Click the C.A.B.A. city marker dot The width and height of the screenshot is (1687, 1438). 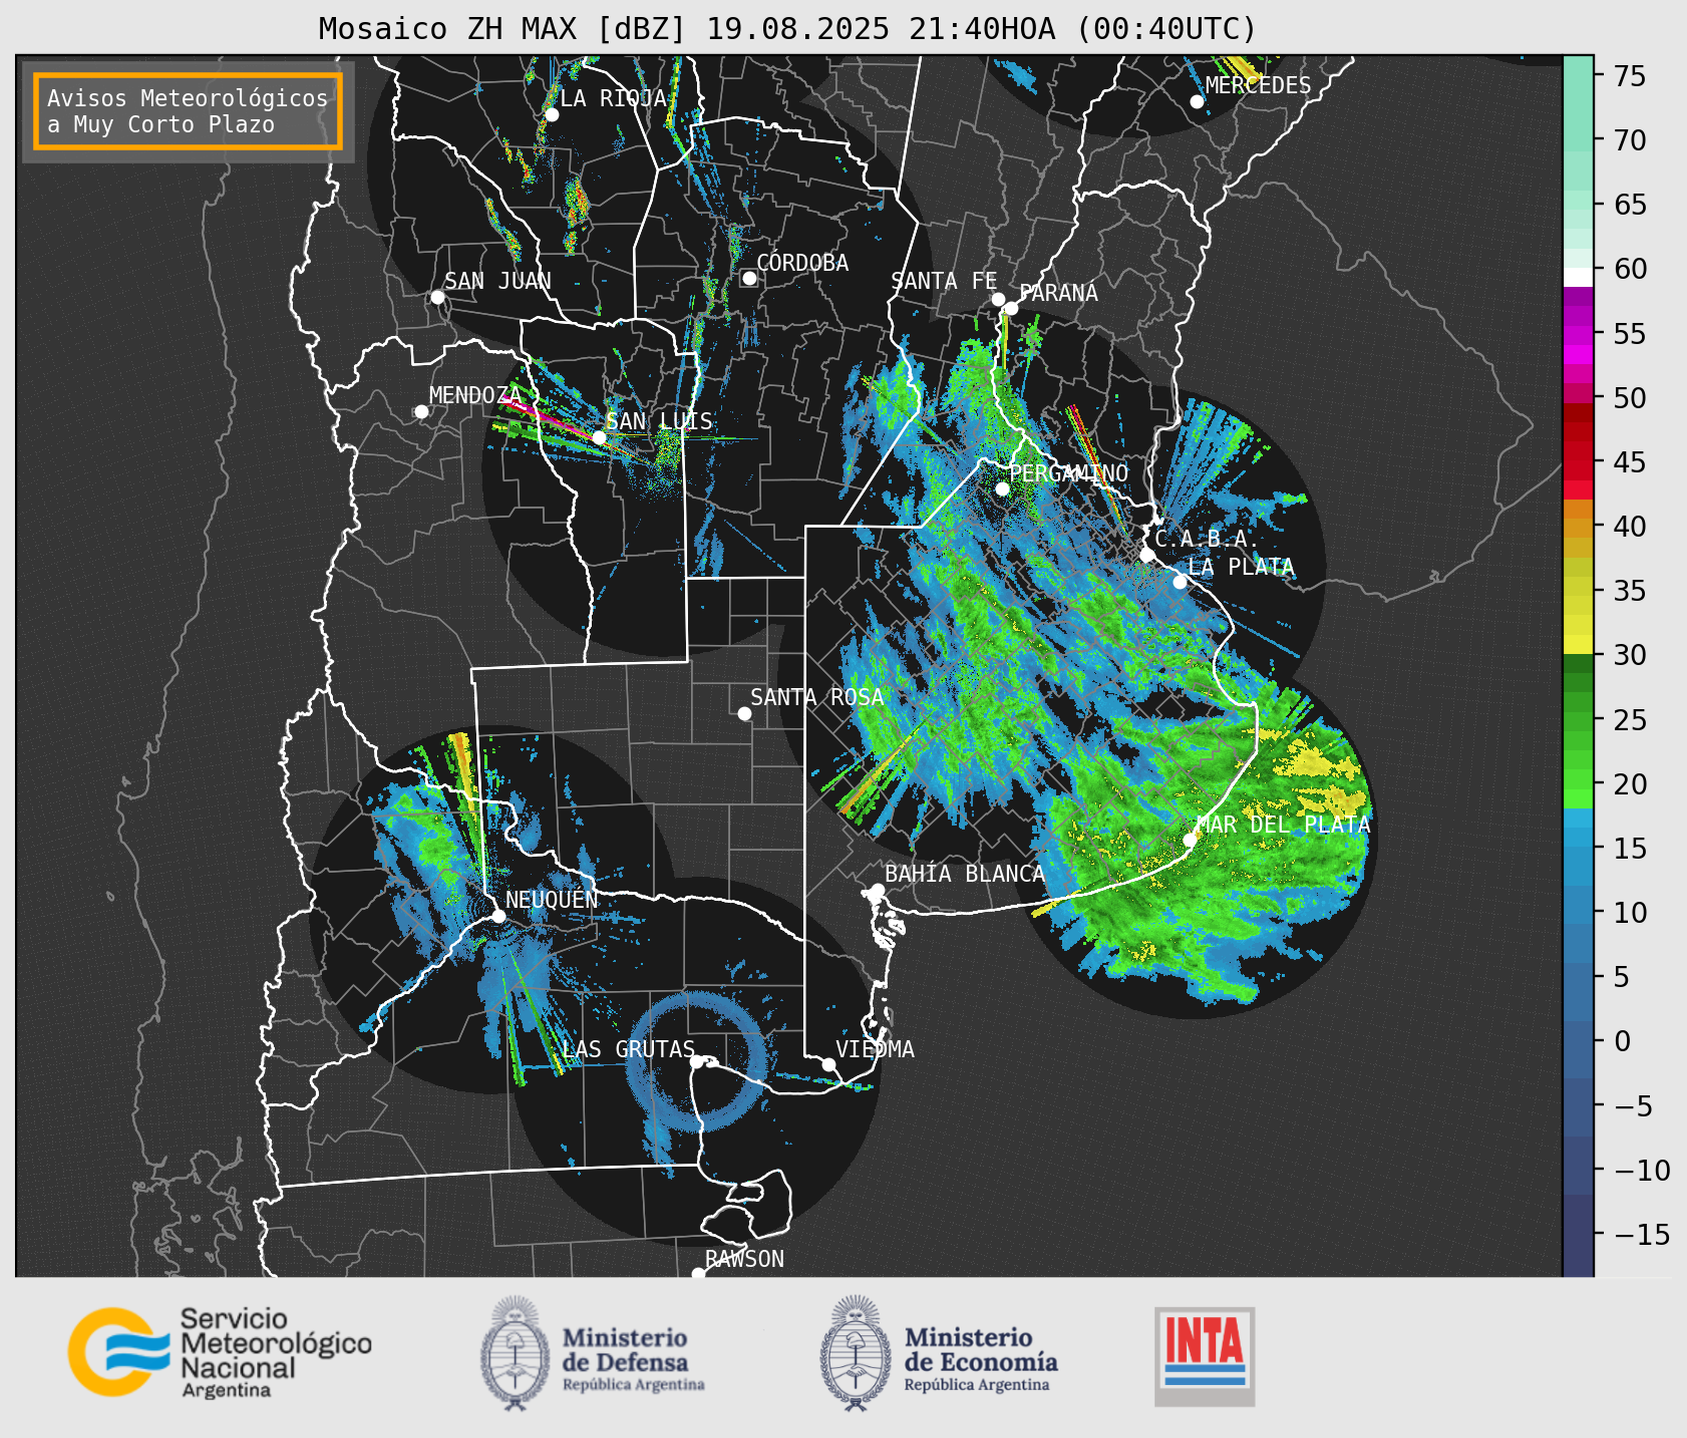[1147, 555]
